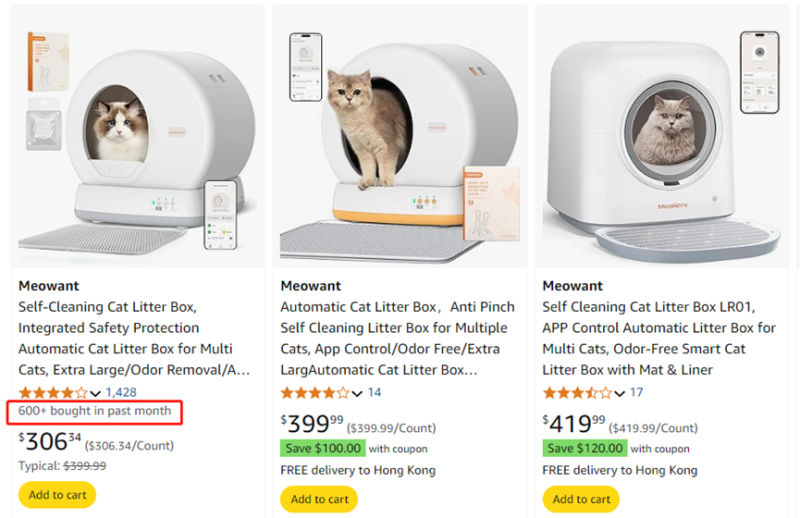Screen dimensions: 800x518
Task: Click star rating icons of first product
Action: [52, 393]
